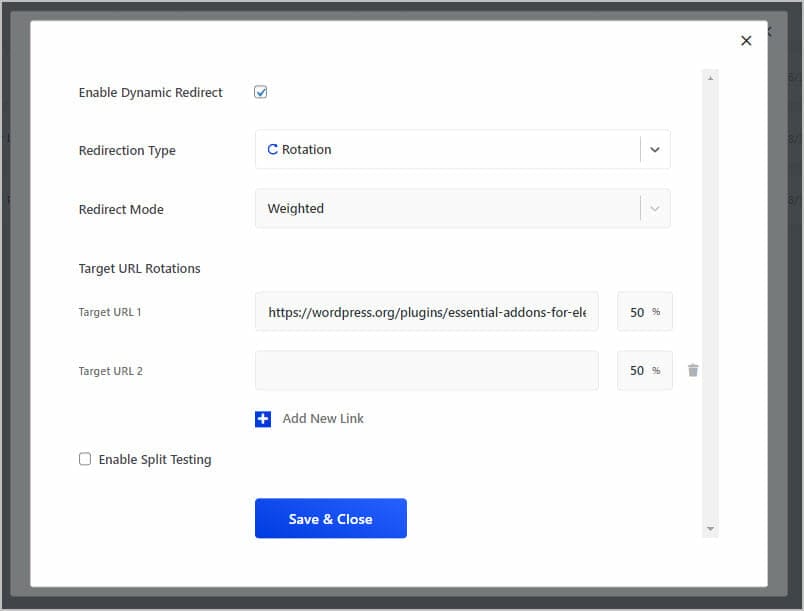The height and width of the screenshot is (611, 804).
Task: Select Target URL 2 percentage weight box
Action: coord(645,371)
